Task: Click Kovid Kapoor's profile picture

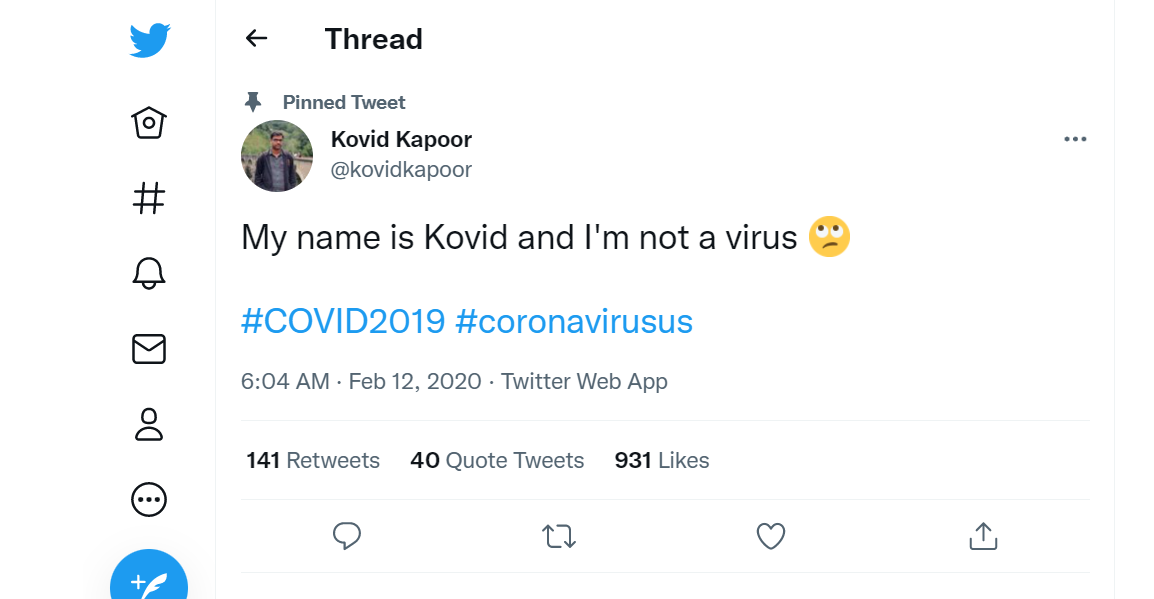Action: 277,156
